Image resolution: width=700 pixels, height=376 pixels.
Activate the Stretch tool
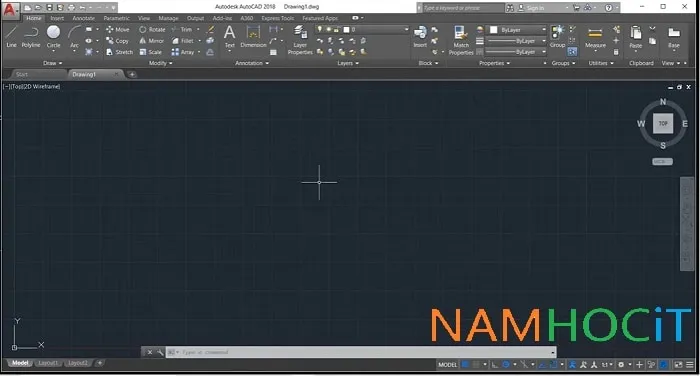click(x=120, y=52)
